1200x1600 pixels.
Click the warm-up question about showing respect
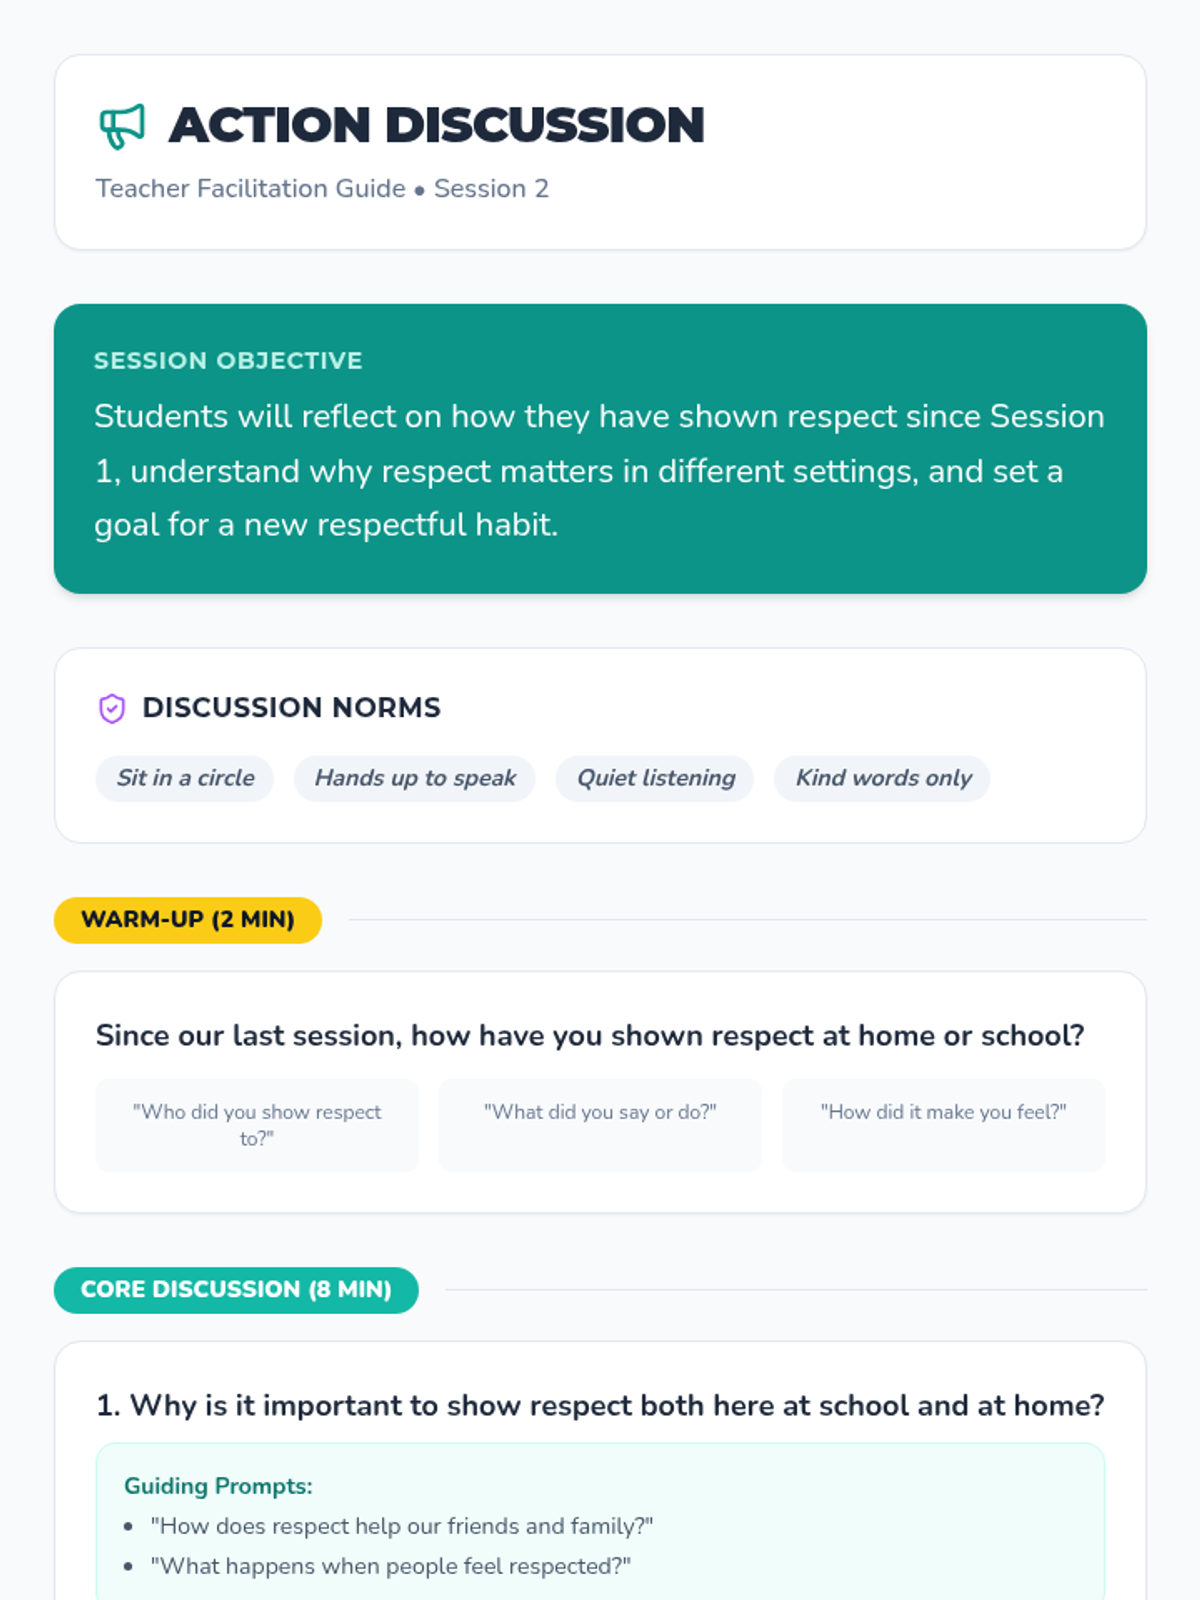tap(590, 1035)
